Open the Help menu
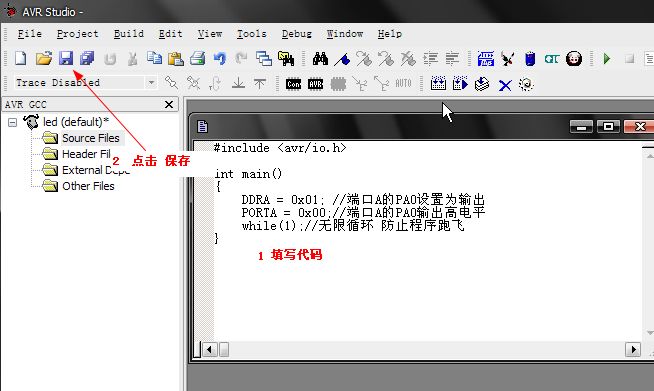The width and height of the screenshot is (654, 391). coord(390,34)
